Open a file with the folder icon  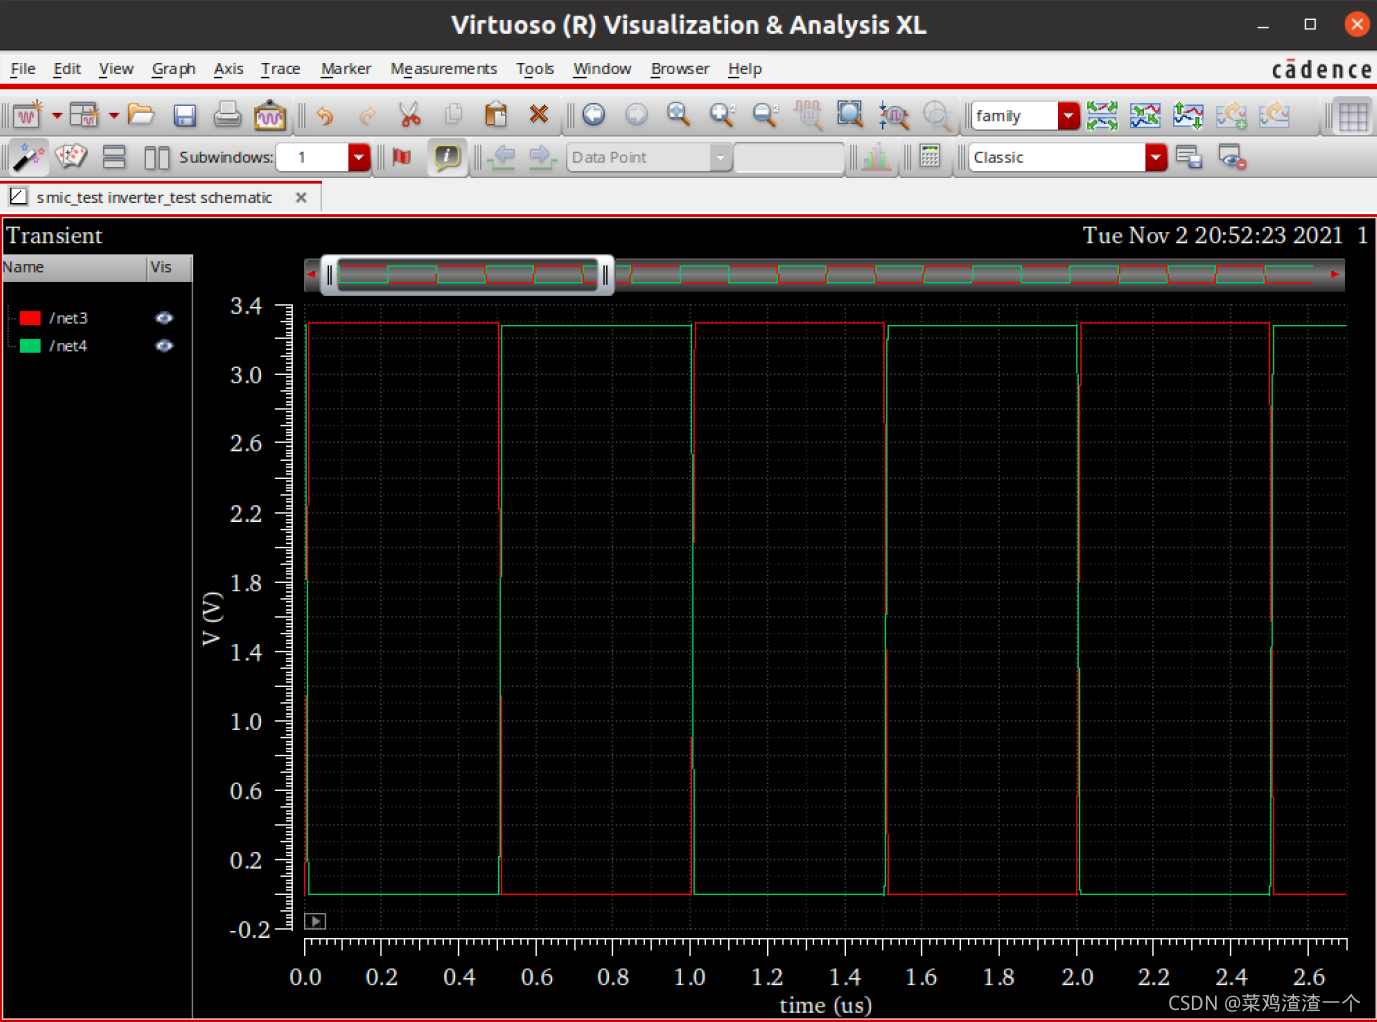pos(141,115)
